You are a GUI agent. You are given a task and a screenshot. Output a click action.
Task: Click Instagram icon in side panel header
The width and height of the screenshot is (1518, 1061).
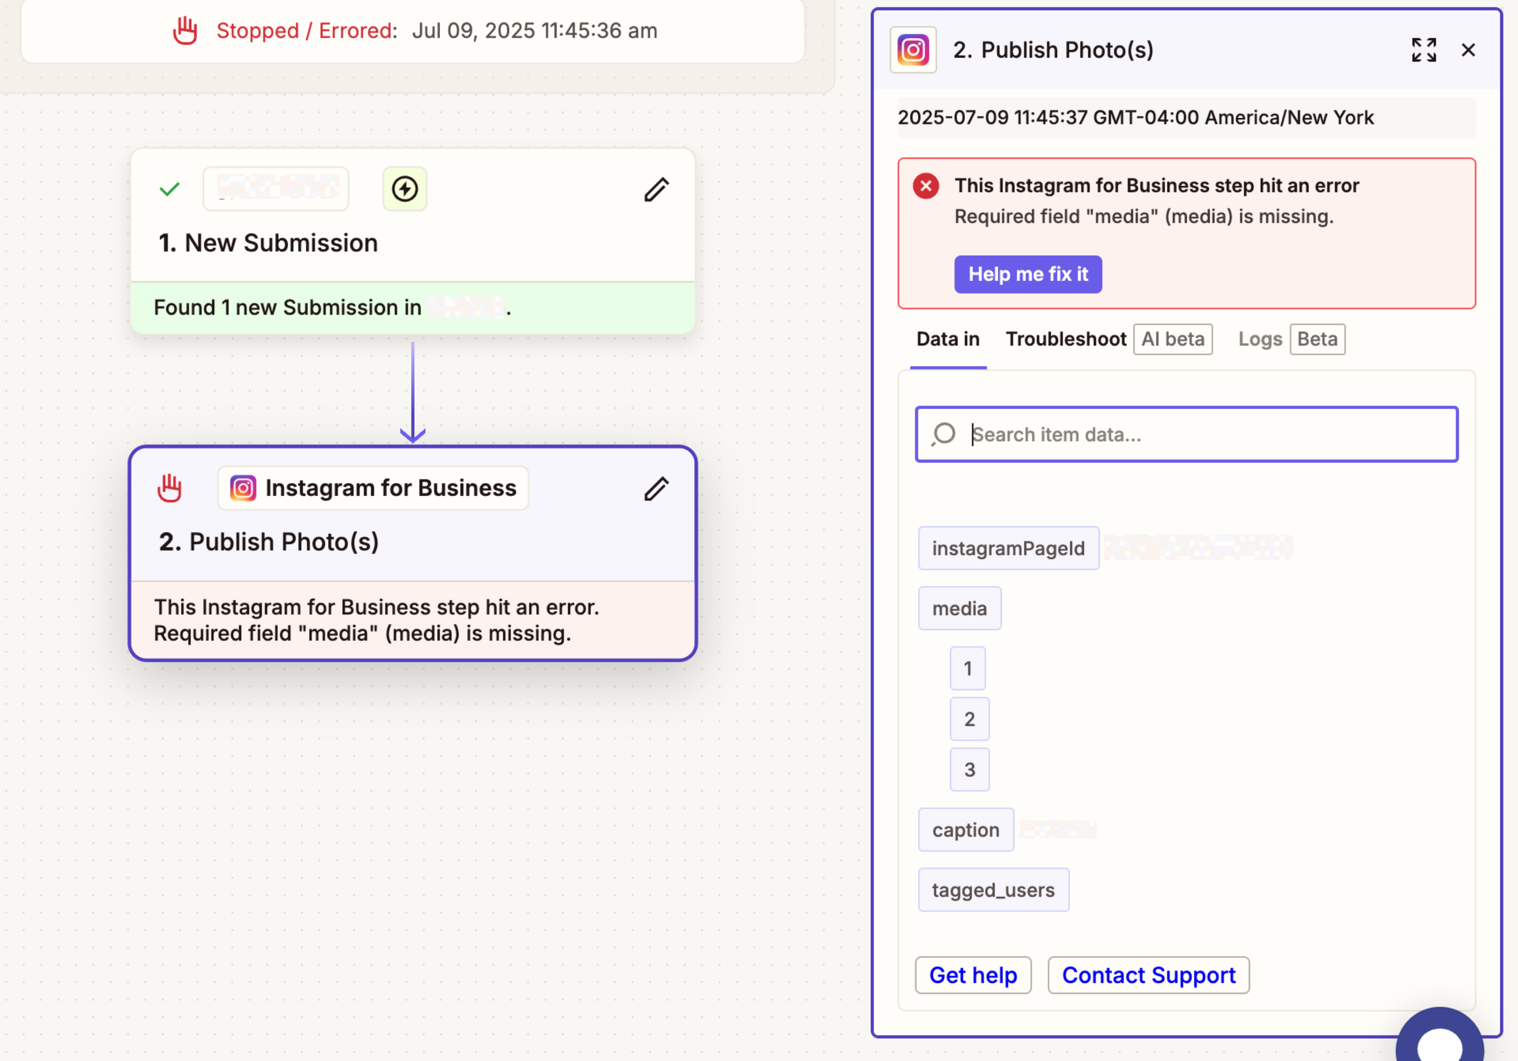tap(913, 50)
